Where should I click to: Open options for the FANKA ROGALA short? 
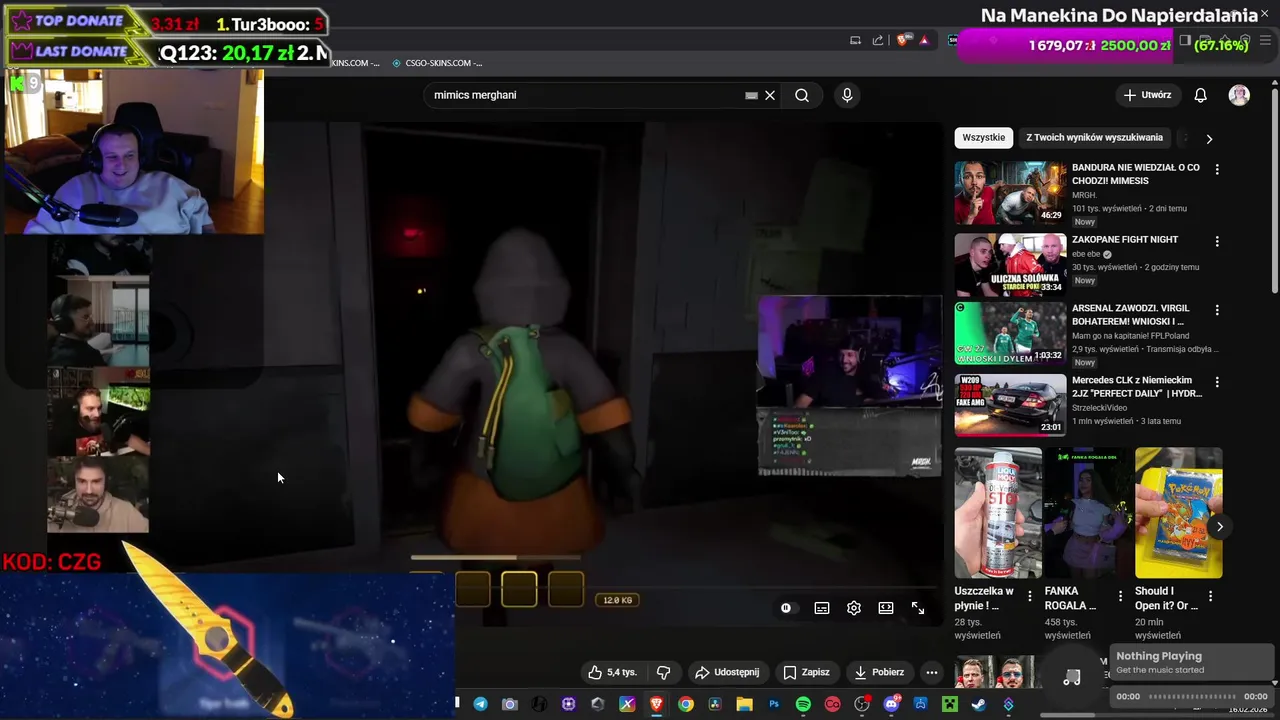[1120, 596]
